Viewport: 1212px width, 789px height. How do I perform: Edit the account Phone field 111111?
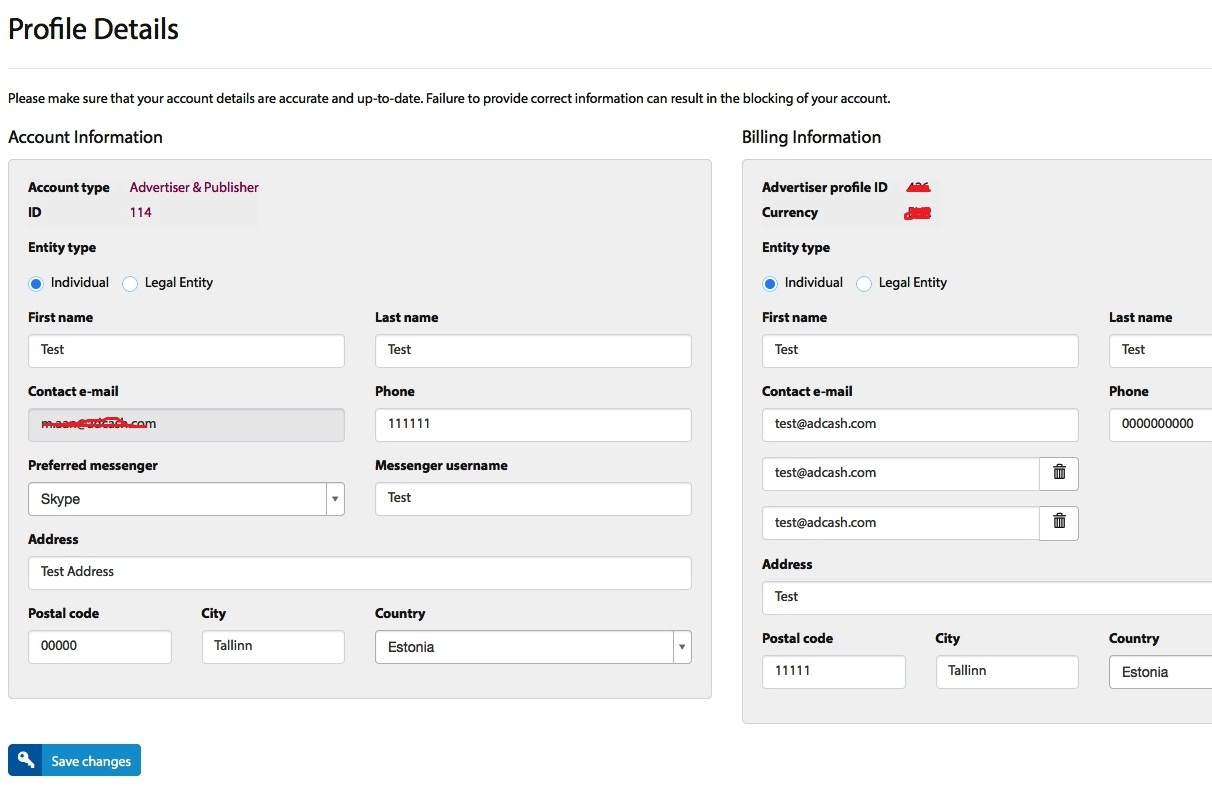533,425
